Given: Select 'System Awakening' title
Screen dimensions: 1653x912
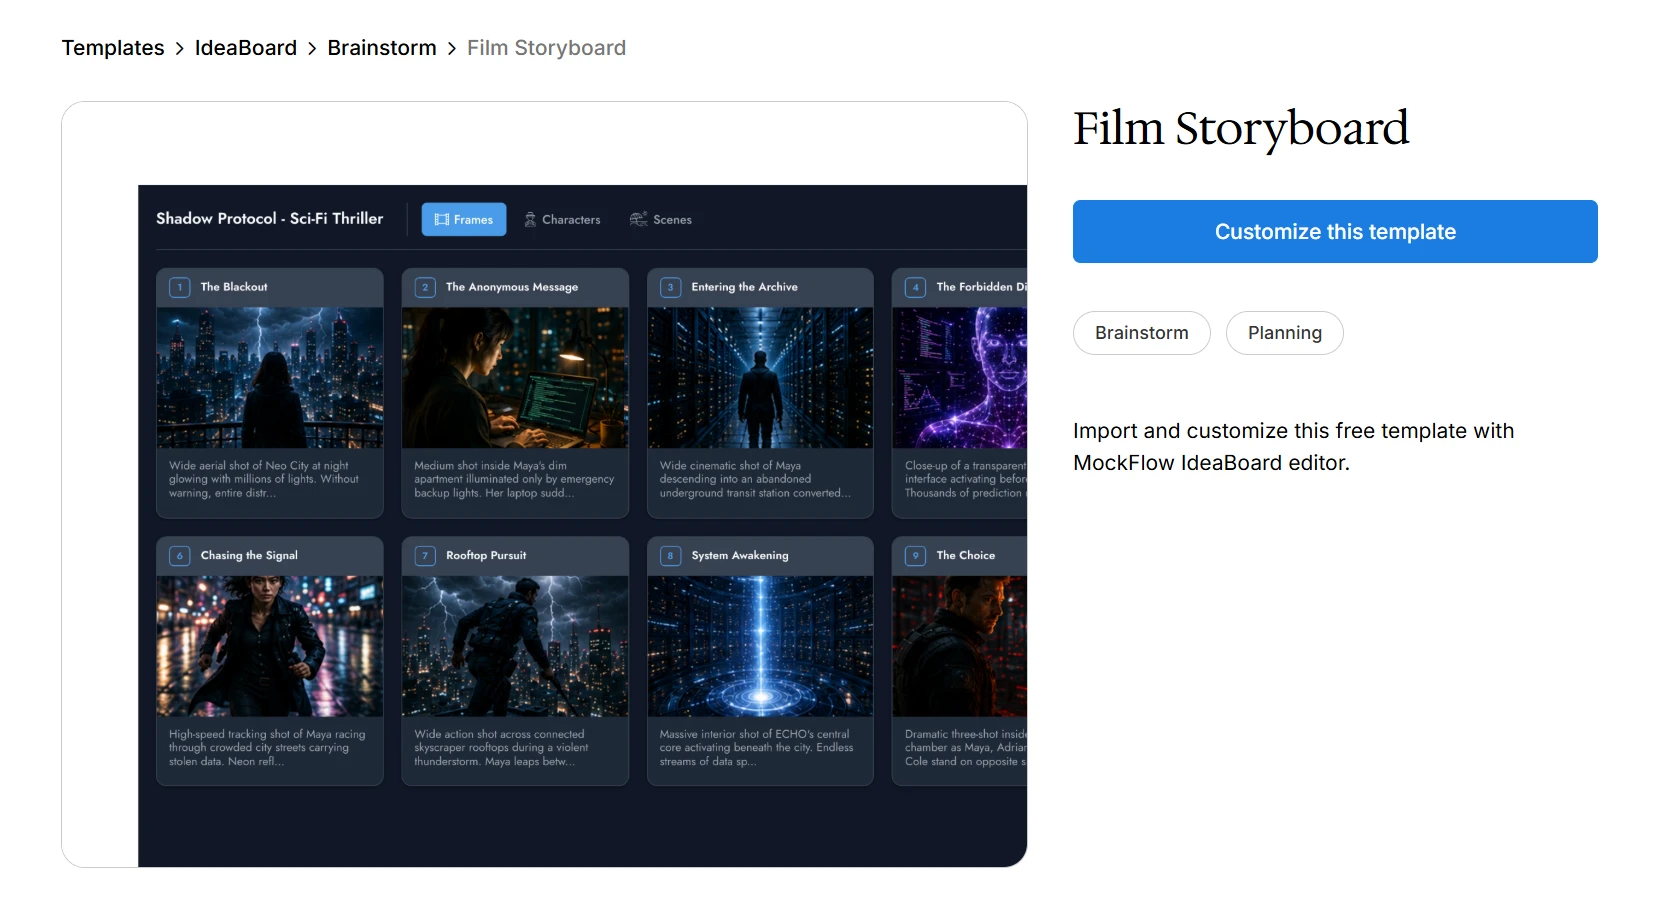Looking at the screenshot, I should 740,556.
